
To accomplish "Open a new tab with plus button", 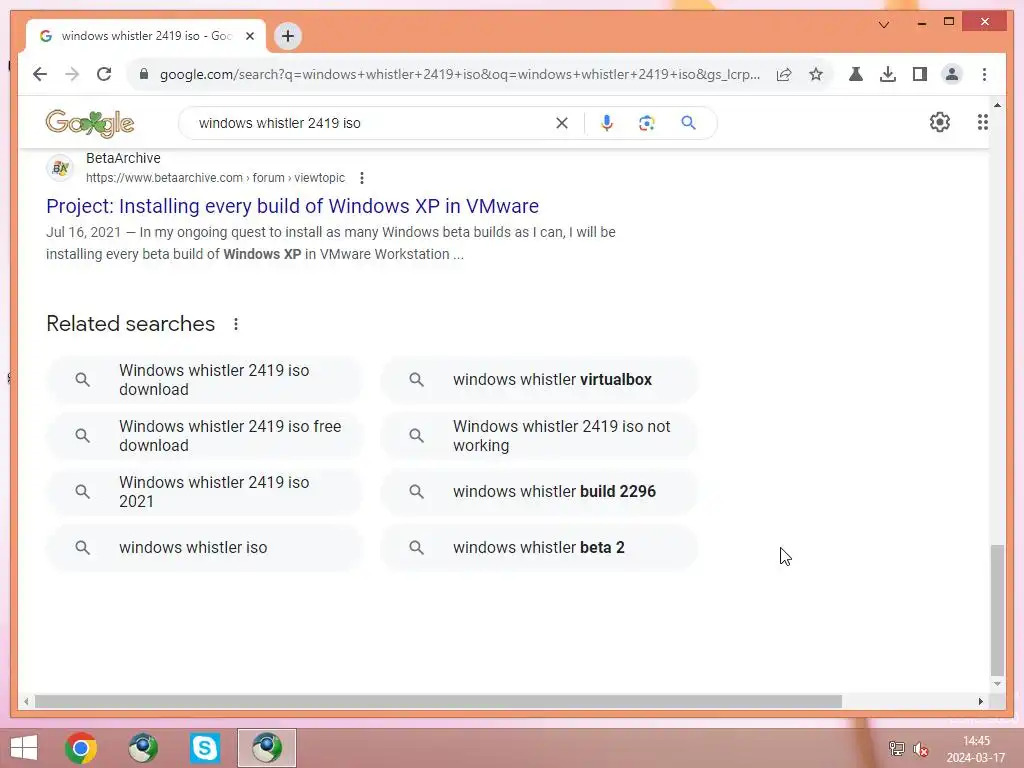I will 288,36.
